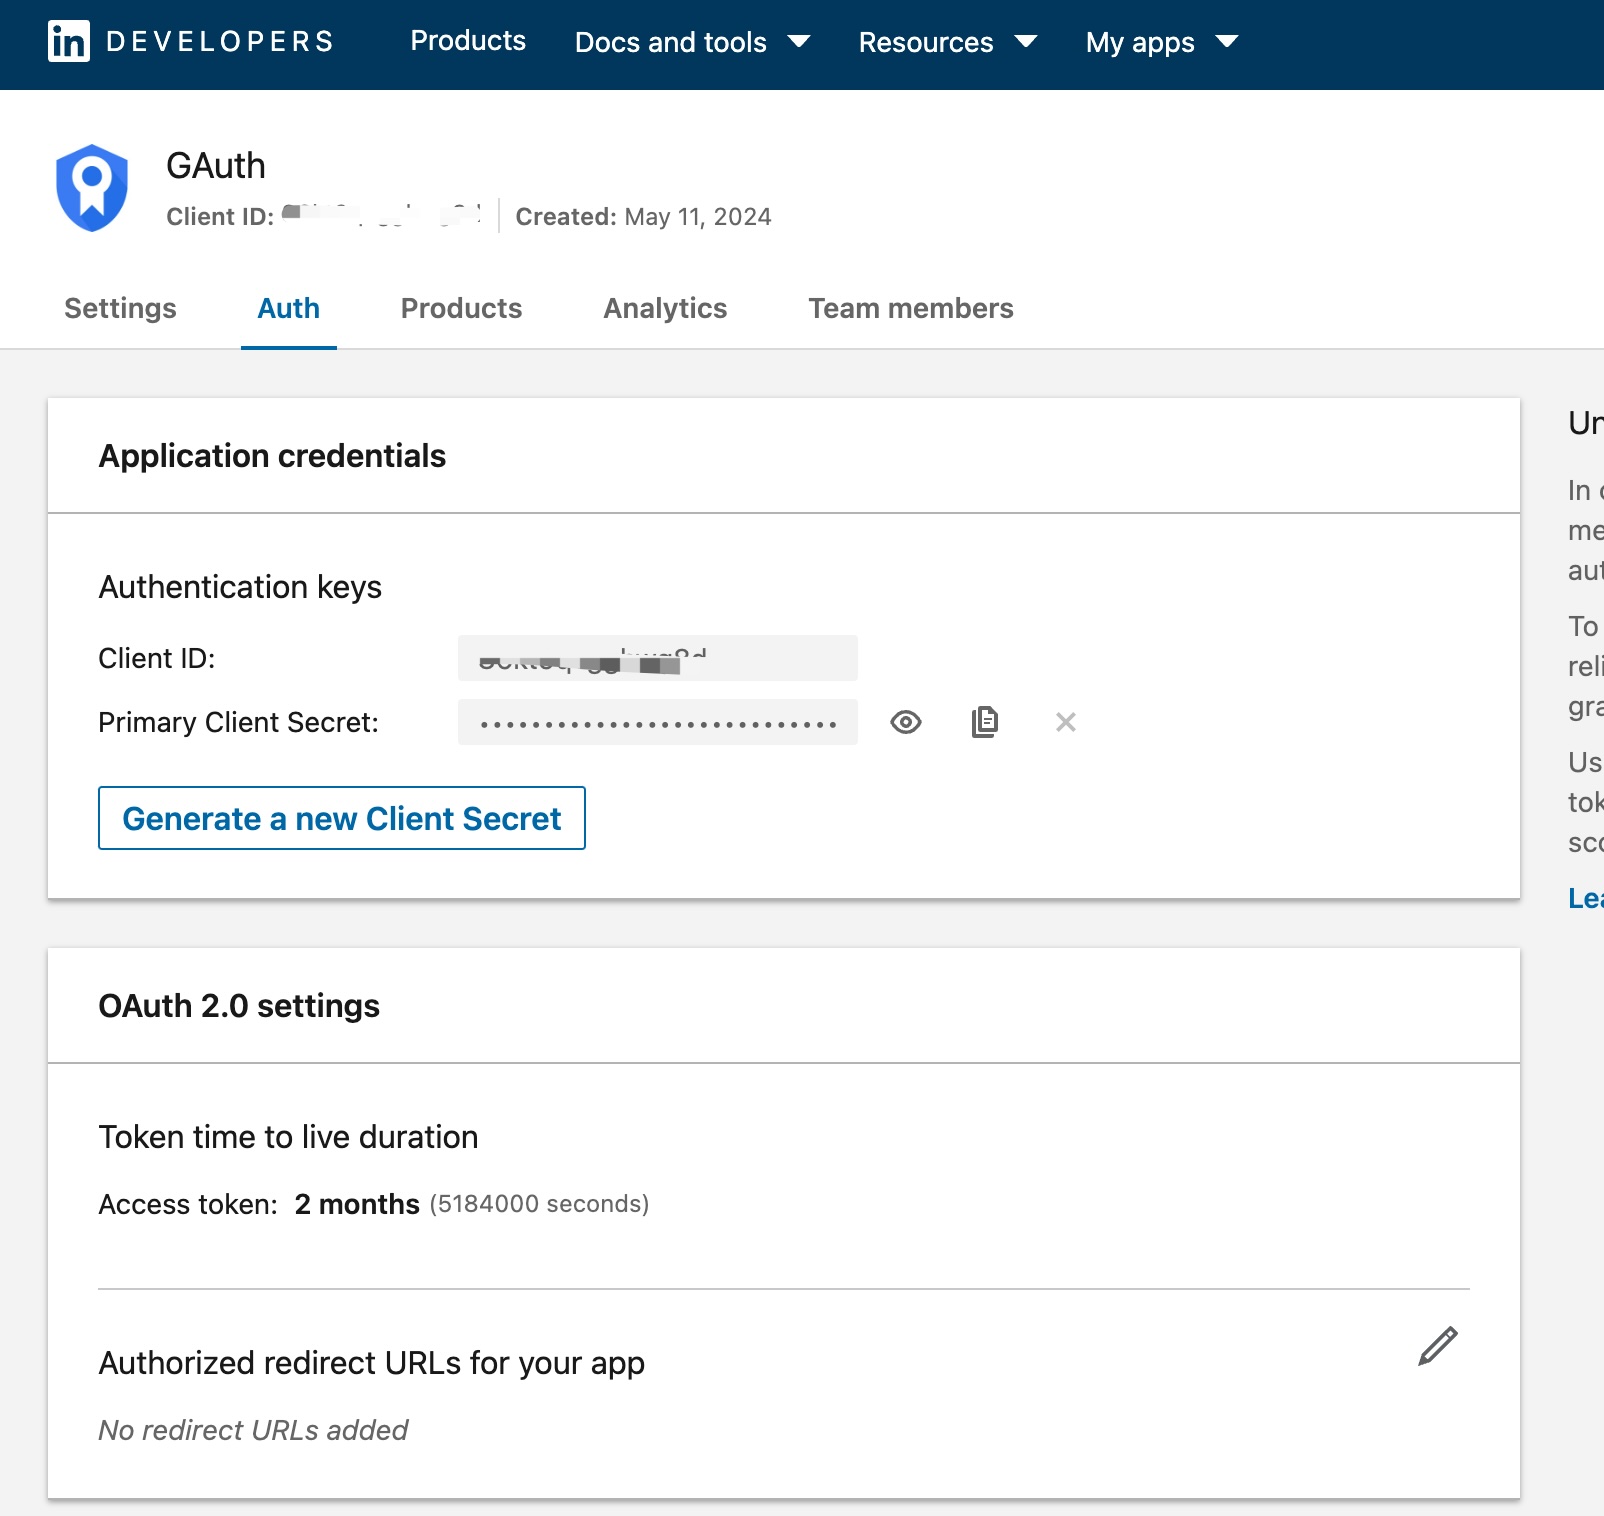Expand the Docs and tools dropdown

click(692, 42)
